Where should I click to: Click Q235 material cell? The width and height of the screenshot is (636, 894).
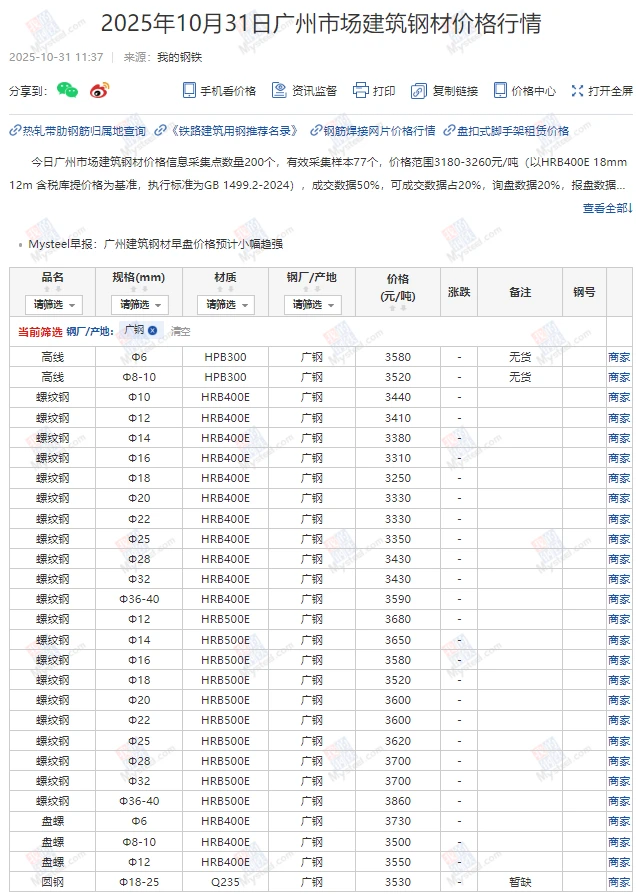[225, 882]
